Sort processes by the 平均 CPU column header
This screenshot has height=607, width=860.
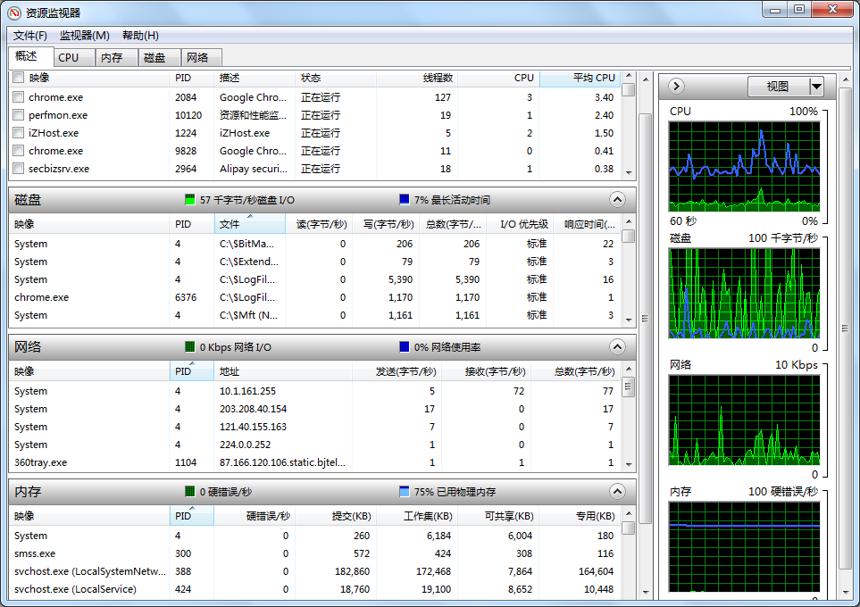(580, 78)
